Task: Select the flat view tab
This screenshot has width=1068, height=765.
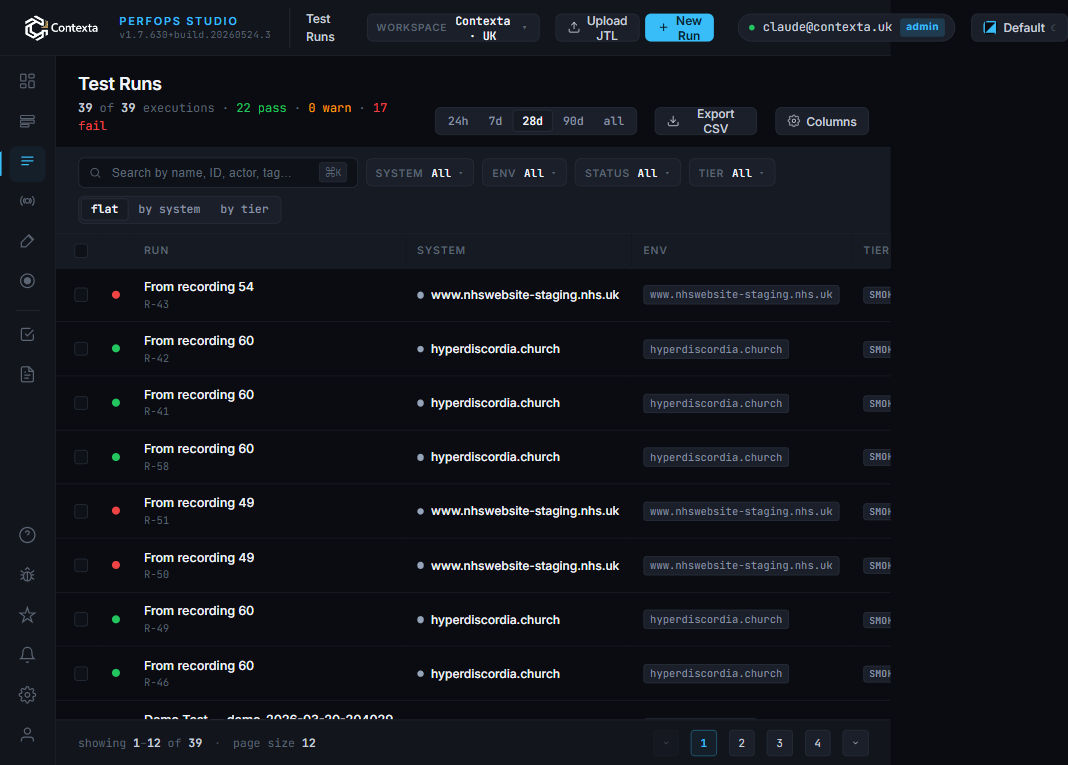Action: click(104, 209)
